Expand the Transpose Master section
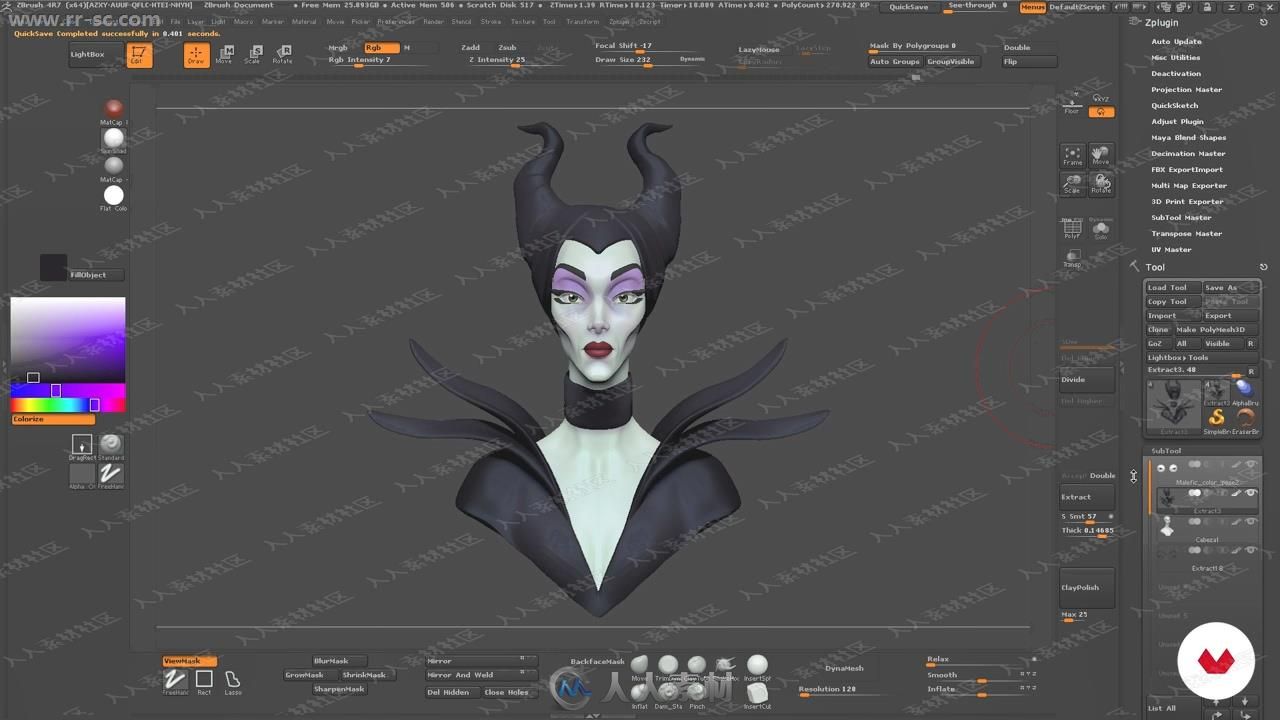 coord(1186,234)
